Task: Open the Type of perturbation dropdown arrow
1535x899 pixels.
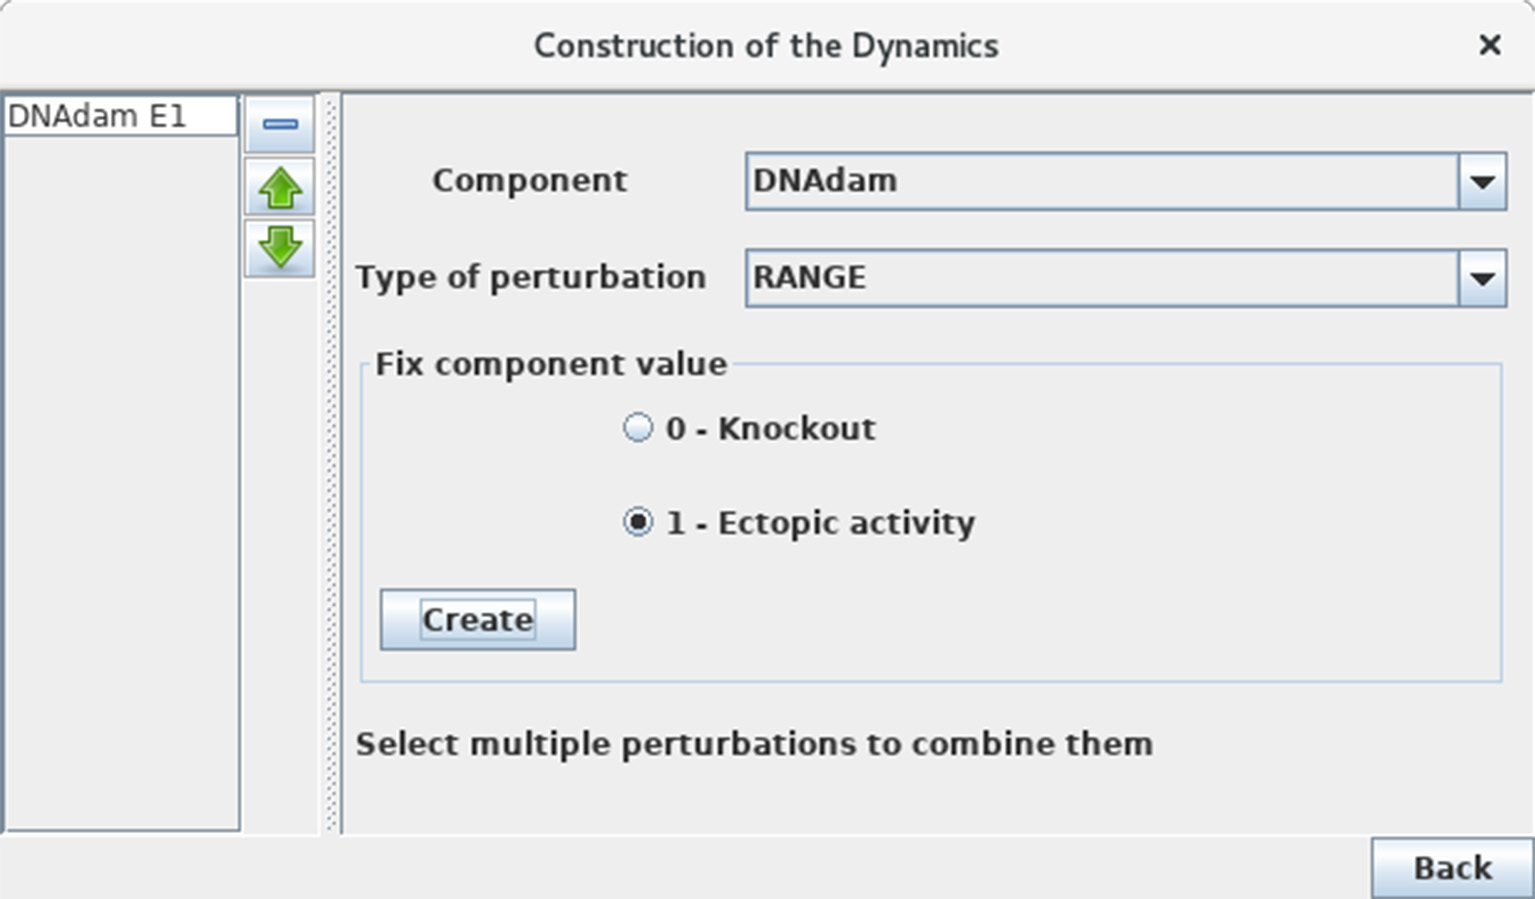Action: point(1482,278)
